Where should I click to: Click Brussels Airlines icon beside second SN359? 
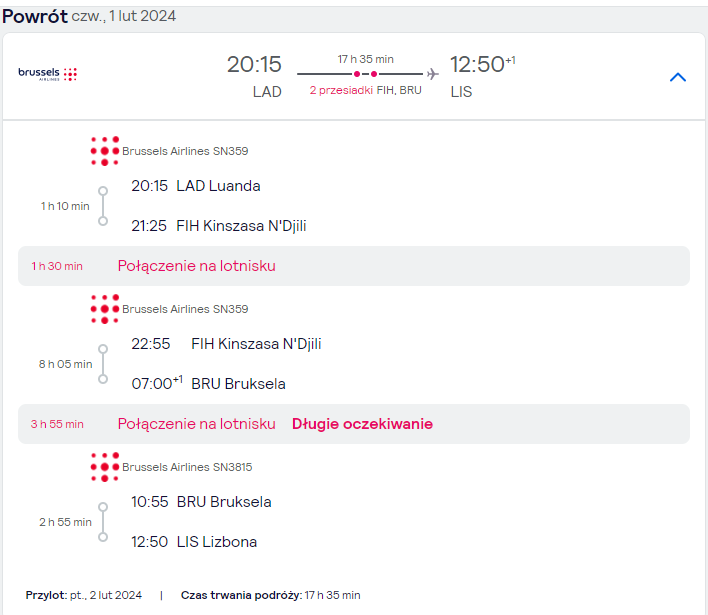pos(105,309)
